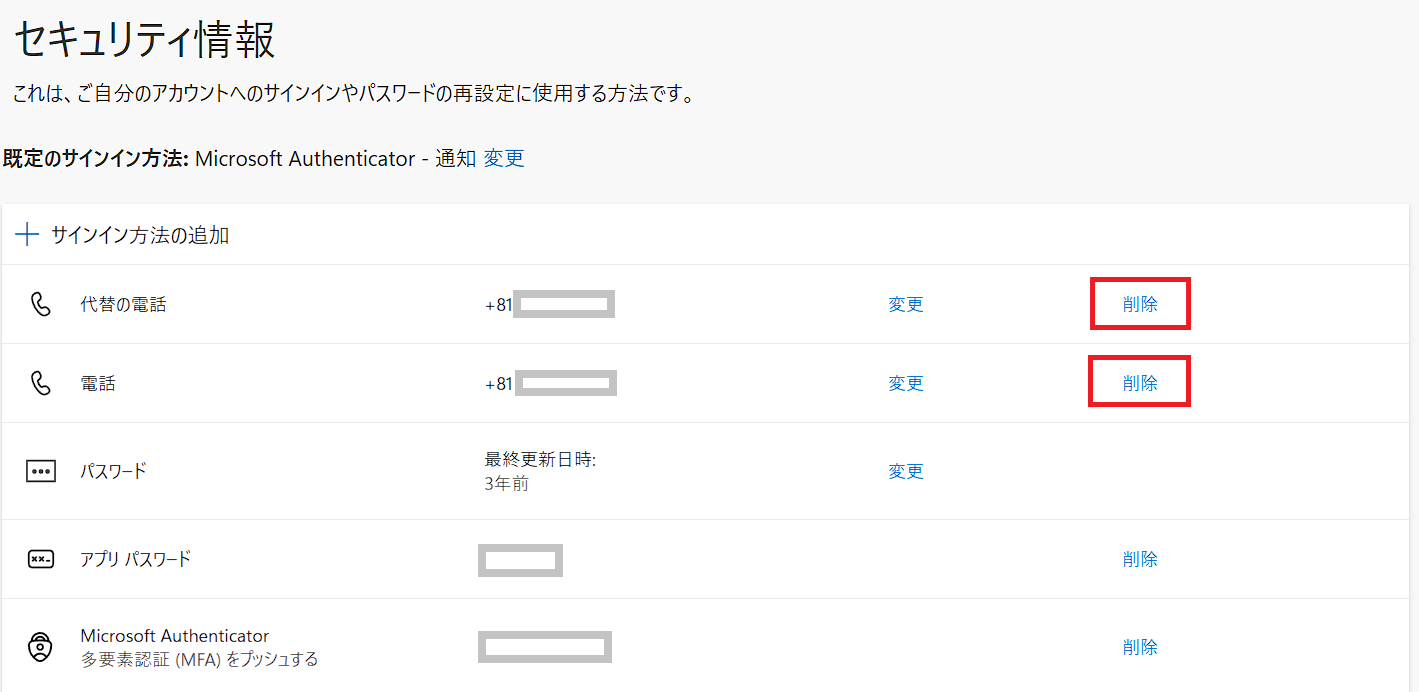This screenshot has height=692, width=1419.
Task: Click the plus icon to add sign-in method
Action: (x=27, y=236)
